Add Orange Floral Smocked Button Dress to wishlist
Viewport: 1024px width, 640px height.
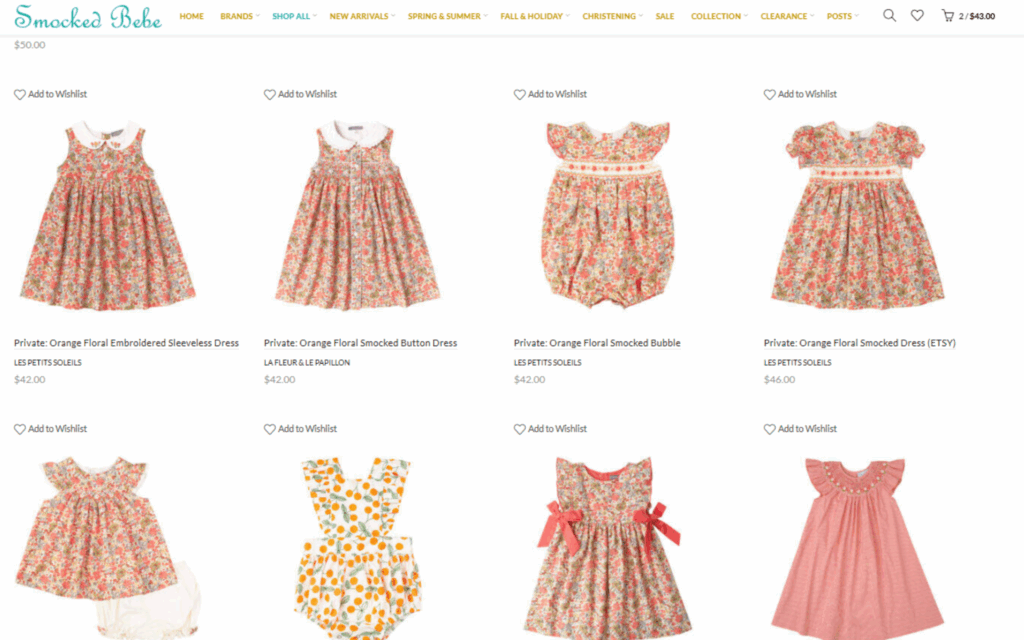(x=300, y=94)
